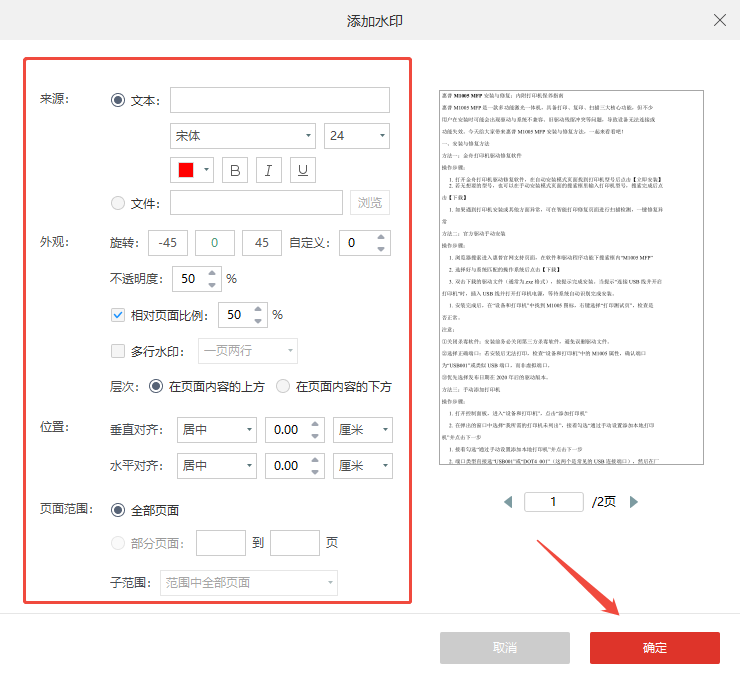Increase the vertical alignment offset
The height and width of the screenshot is (683, 740).
[x=315, y=424]
